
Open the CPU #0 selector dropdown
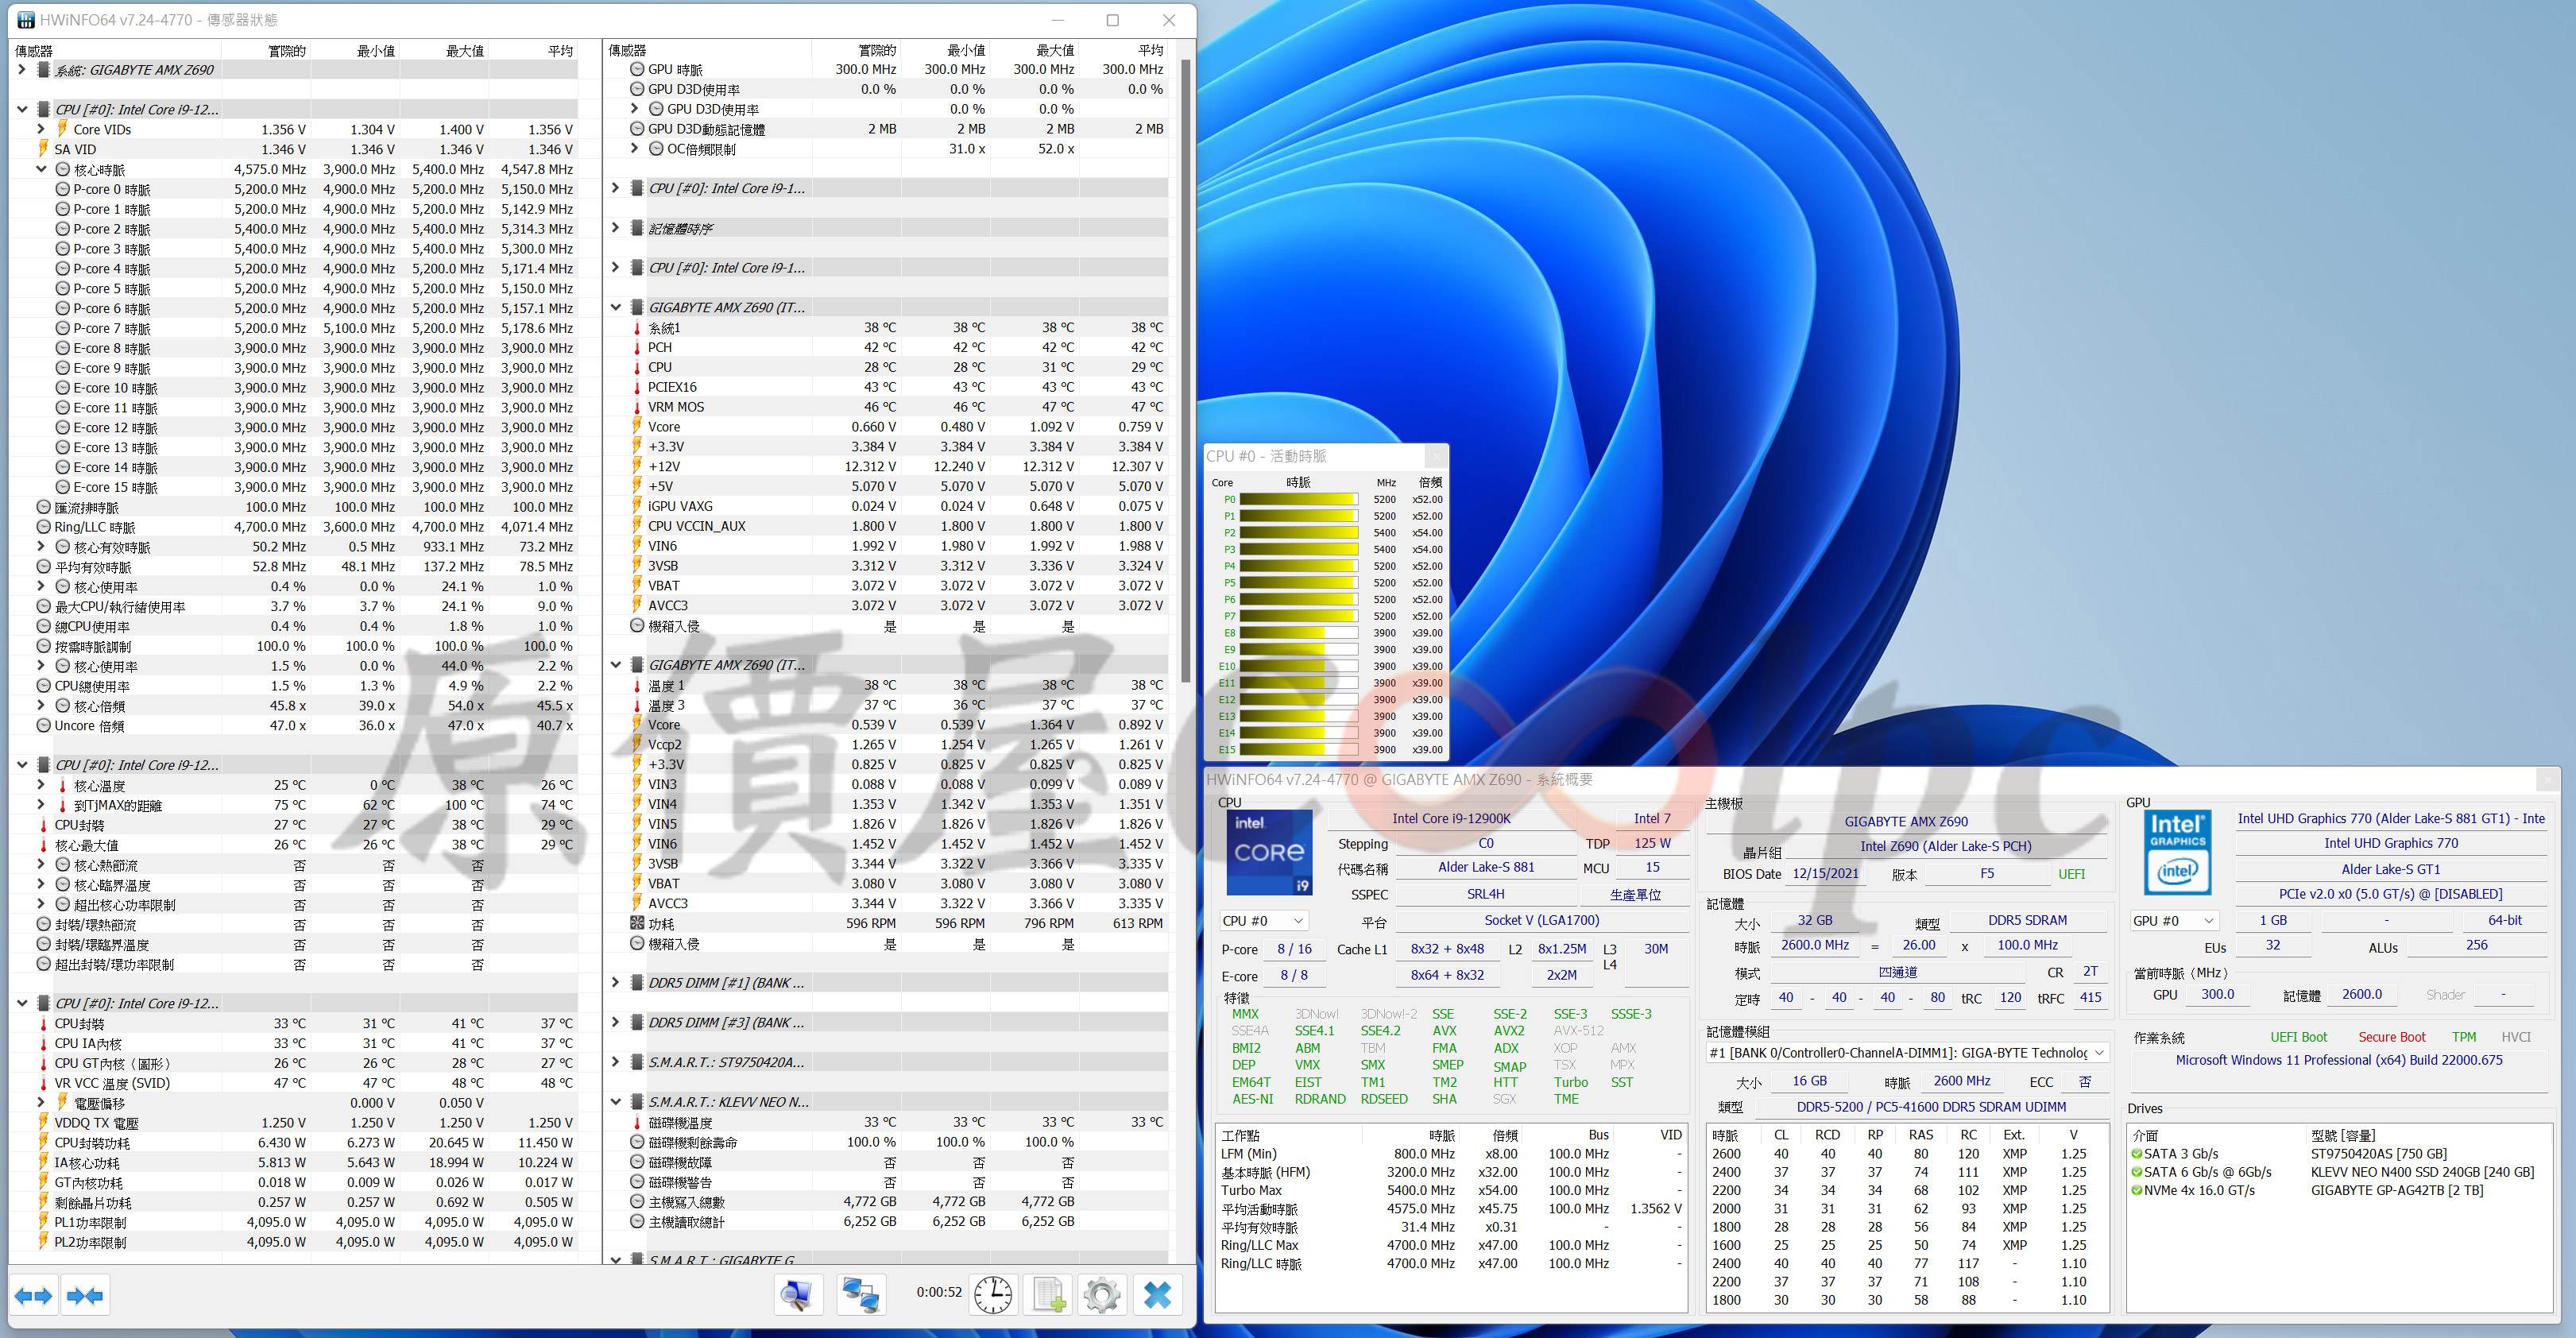pos(1263,921)
